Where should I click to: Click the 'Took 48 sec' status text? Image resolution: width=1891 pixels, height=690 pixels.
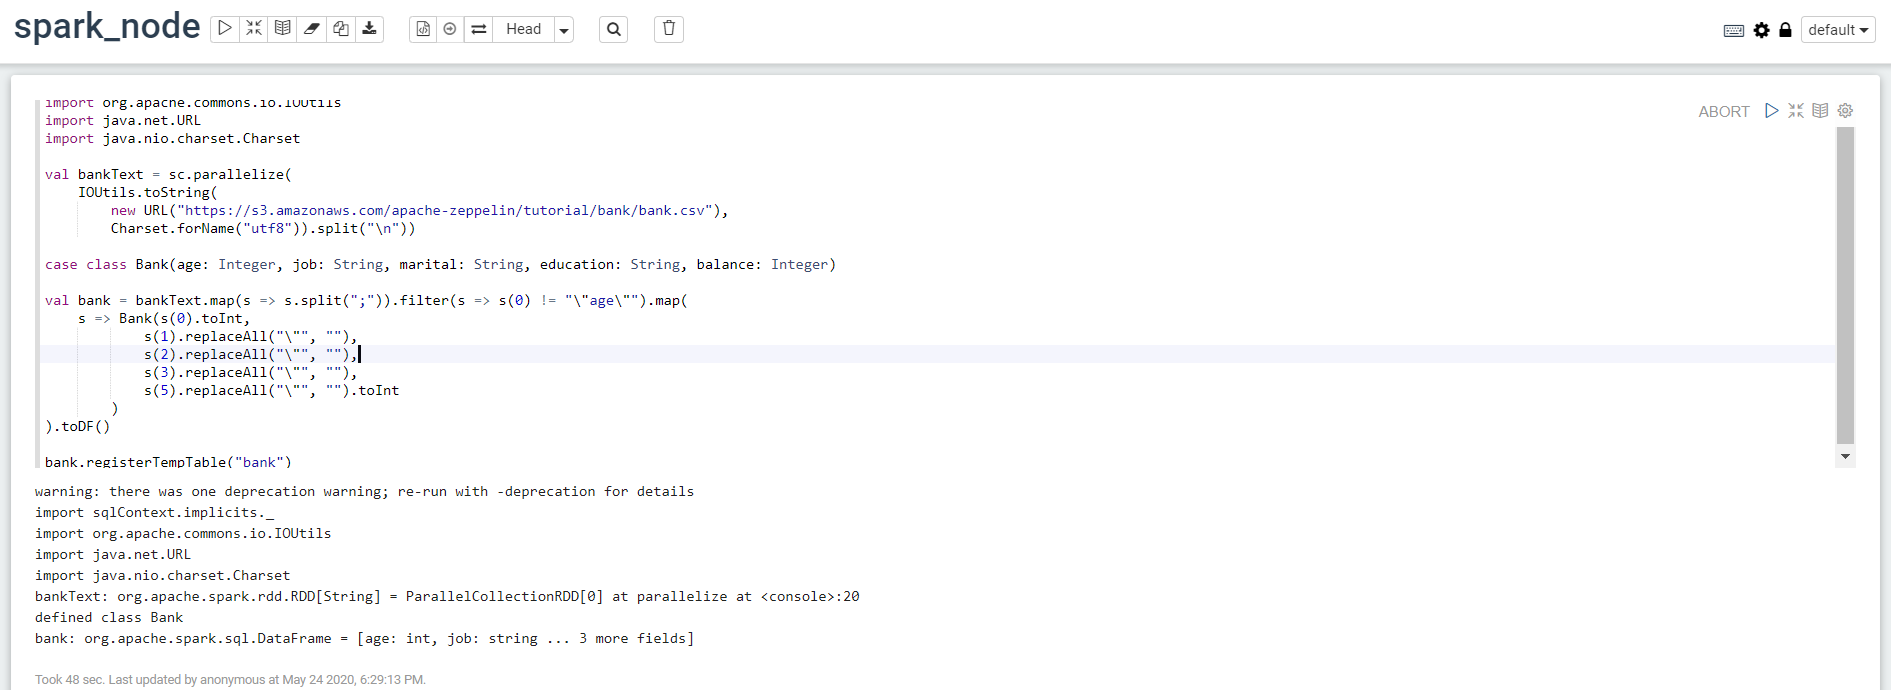[230, 680]
